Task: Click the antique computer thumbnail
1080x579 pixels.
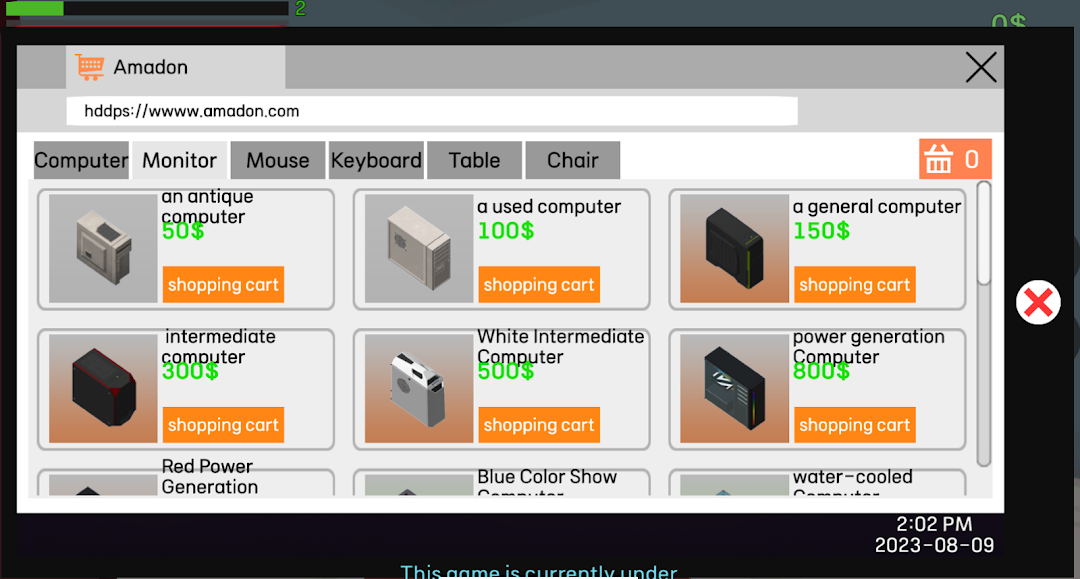Action: point(103,248)
